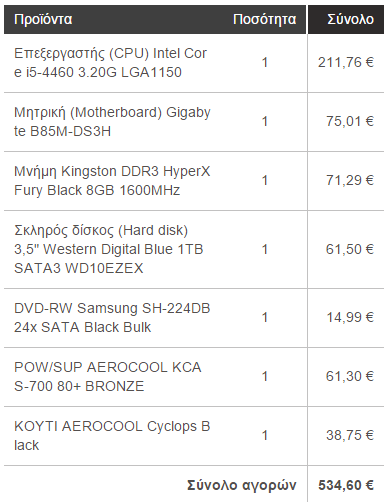Click the CPU row quantity value
Screen dimensions: 390x502
(265, 62)
